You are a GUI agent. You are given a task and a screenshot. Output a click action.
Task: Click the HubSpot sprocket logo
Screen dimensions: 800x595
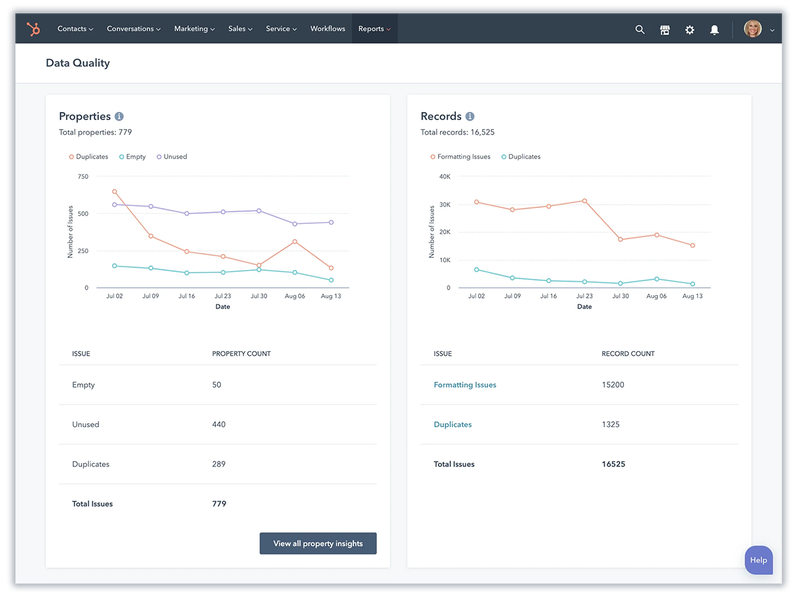tap(34, 29)
